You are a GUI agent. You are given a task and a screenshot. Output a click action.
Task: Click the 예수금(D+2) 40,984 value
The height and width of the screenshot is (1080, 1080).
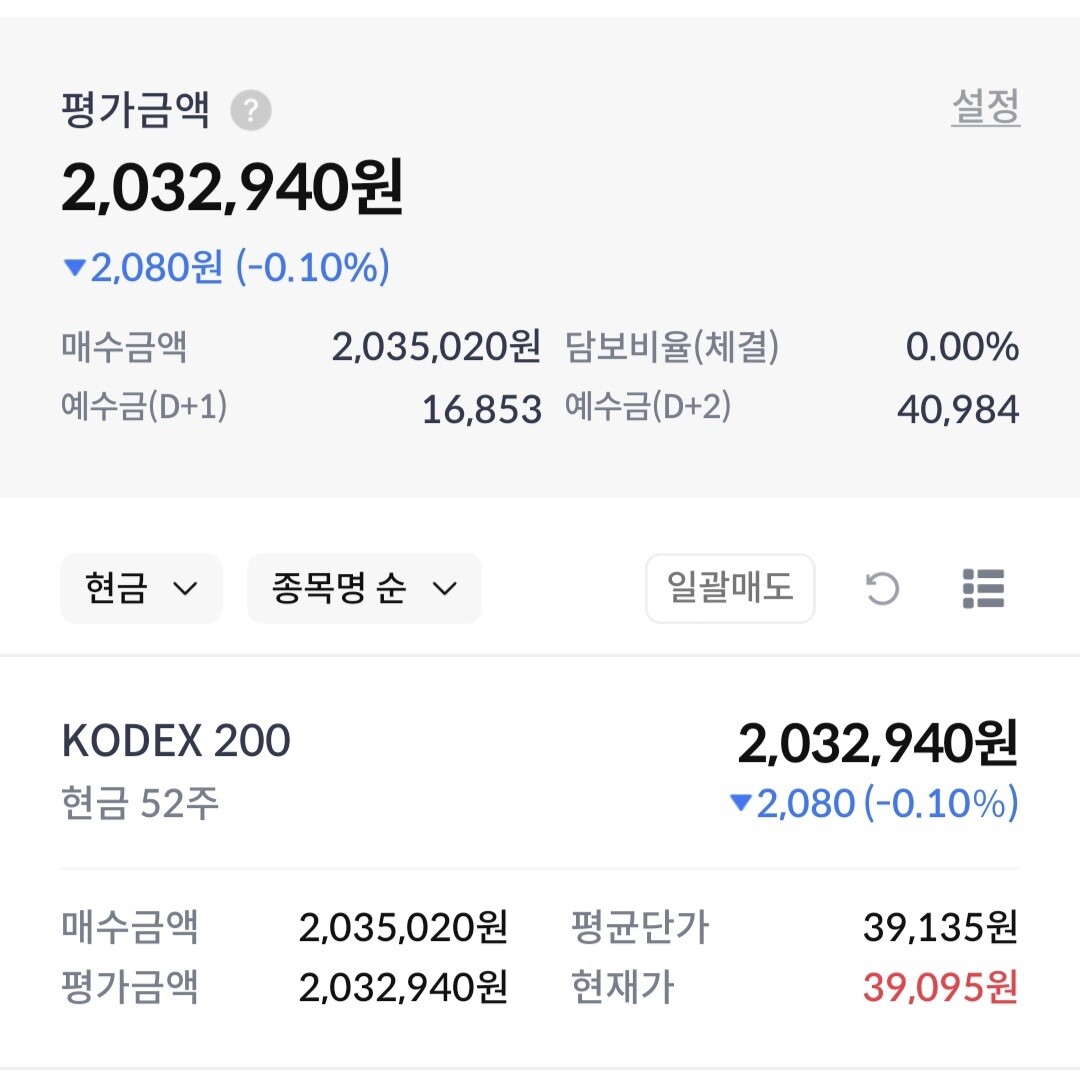click(958, 409)
